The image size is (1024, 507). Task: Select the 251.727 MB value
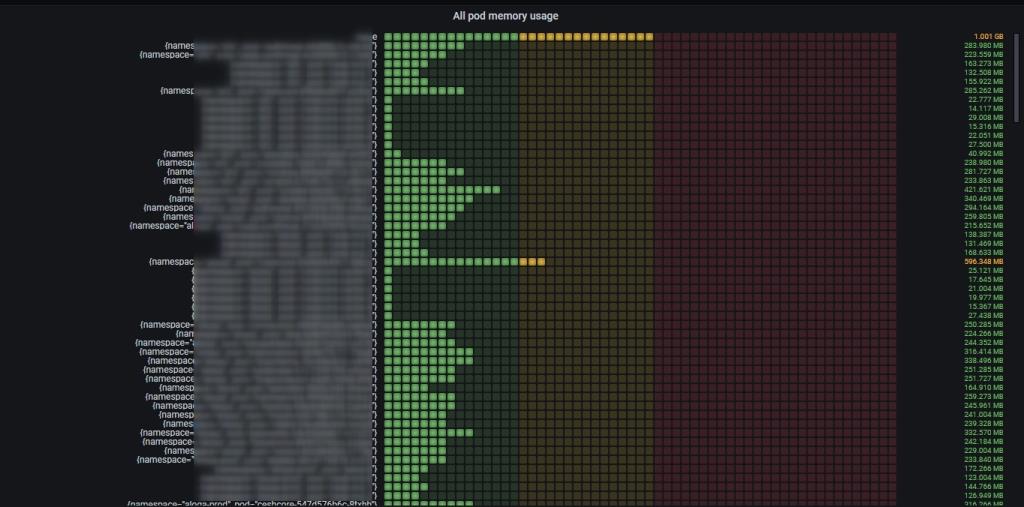coord(984,378)
